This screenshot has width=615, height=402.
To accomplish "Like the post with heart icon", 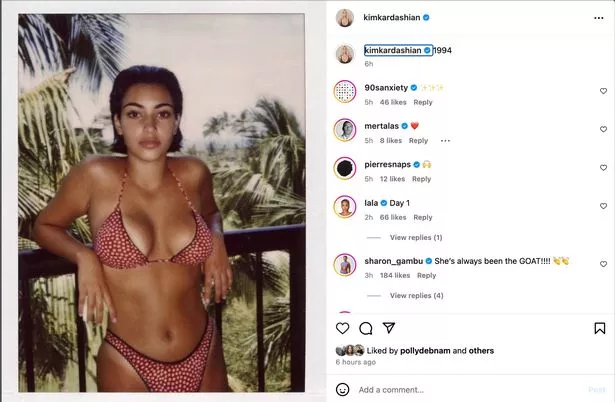I will pyautogui.click(x=342, y=328).
